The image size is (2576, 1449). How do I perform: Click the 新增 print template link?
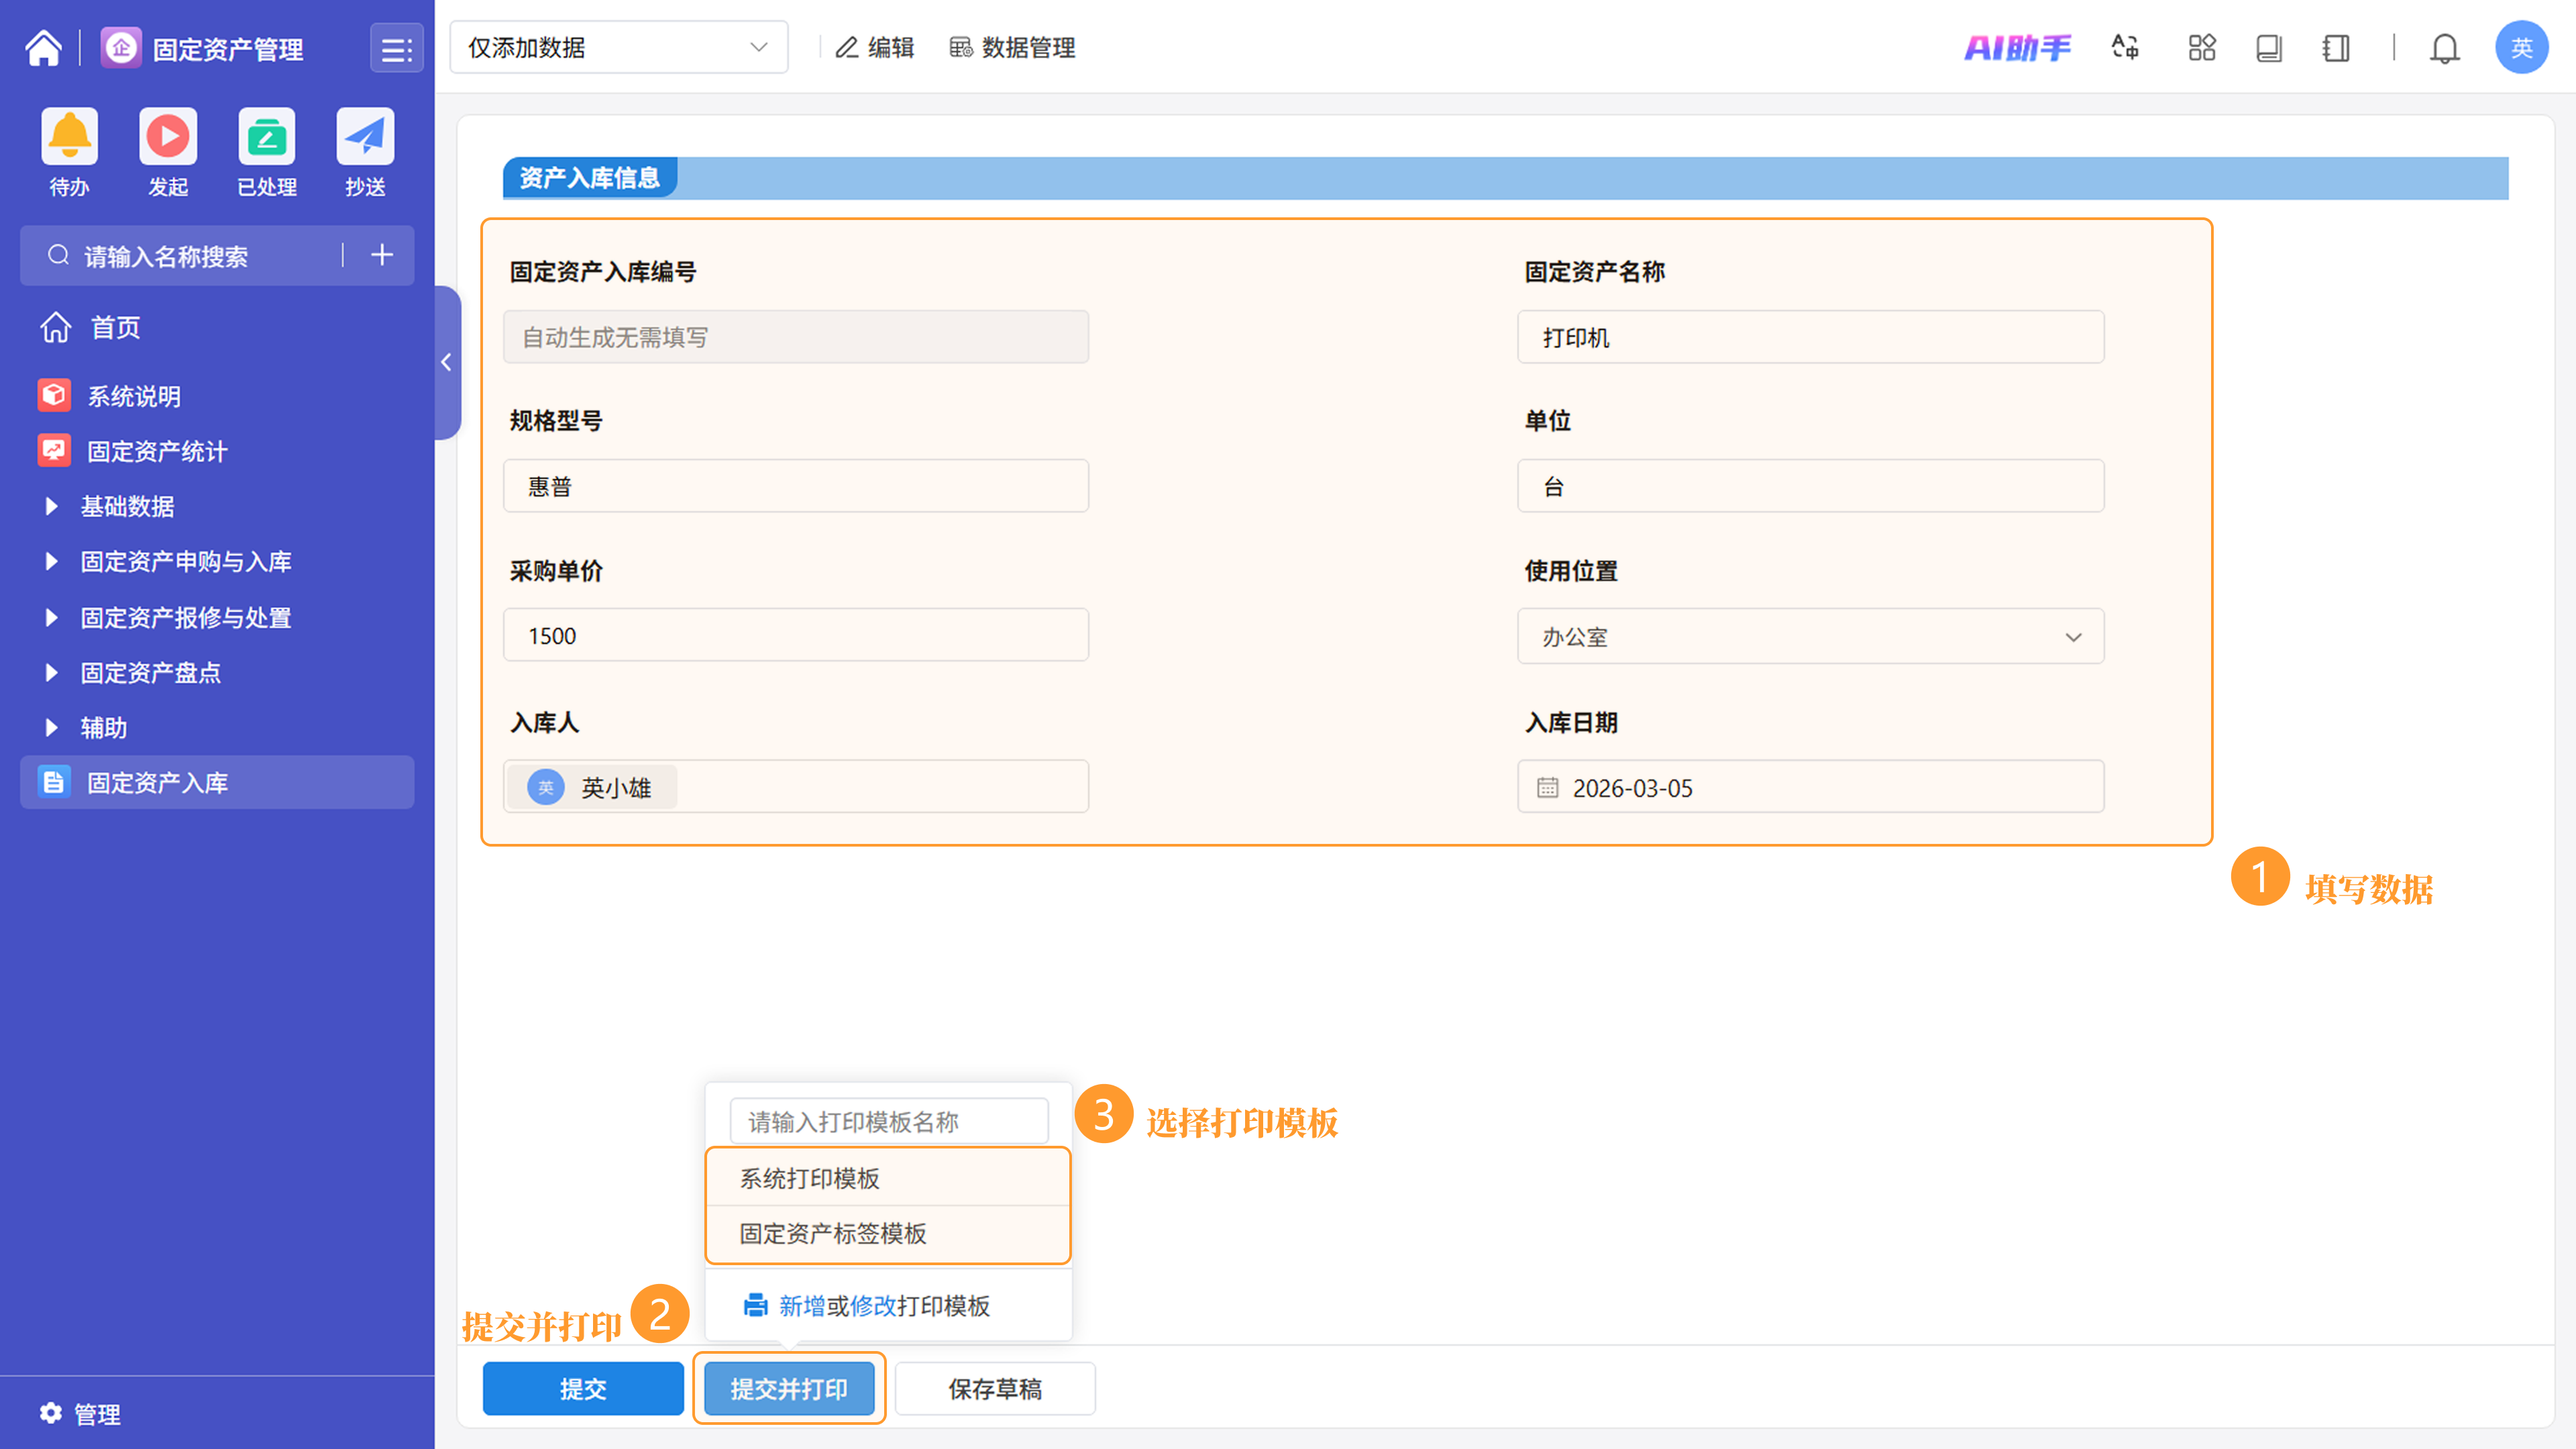[802, 1306]
